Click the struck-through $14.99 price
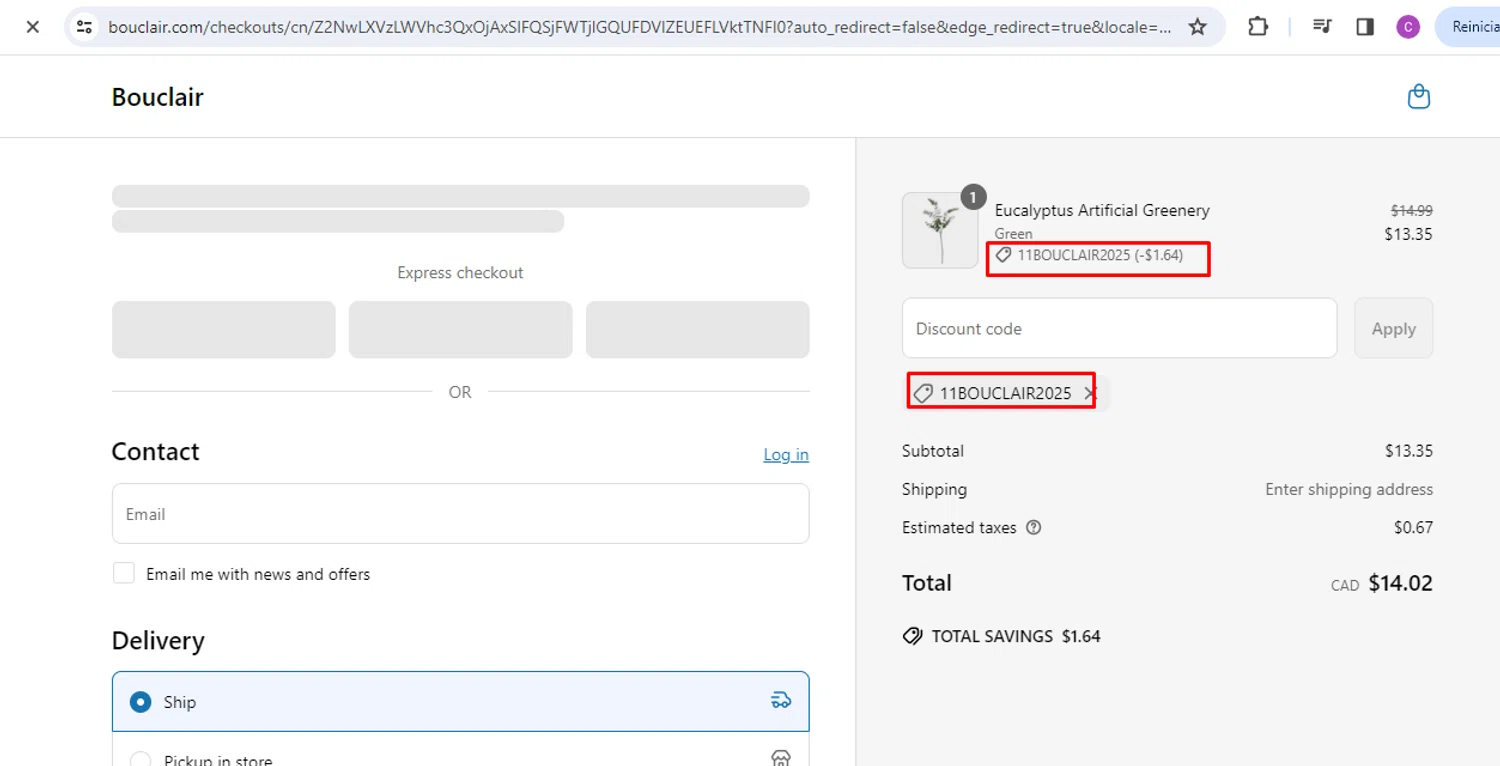This screenshot has height=766, width=1500. (1411, 210)
